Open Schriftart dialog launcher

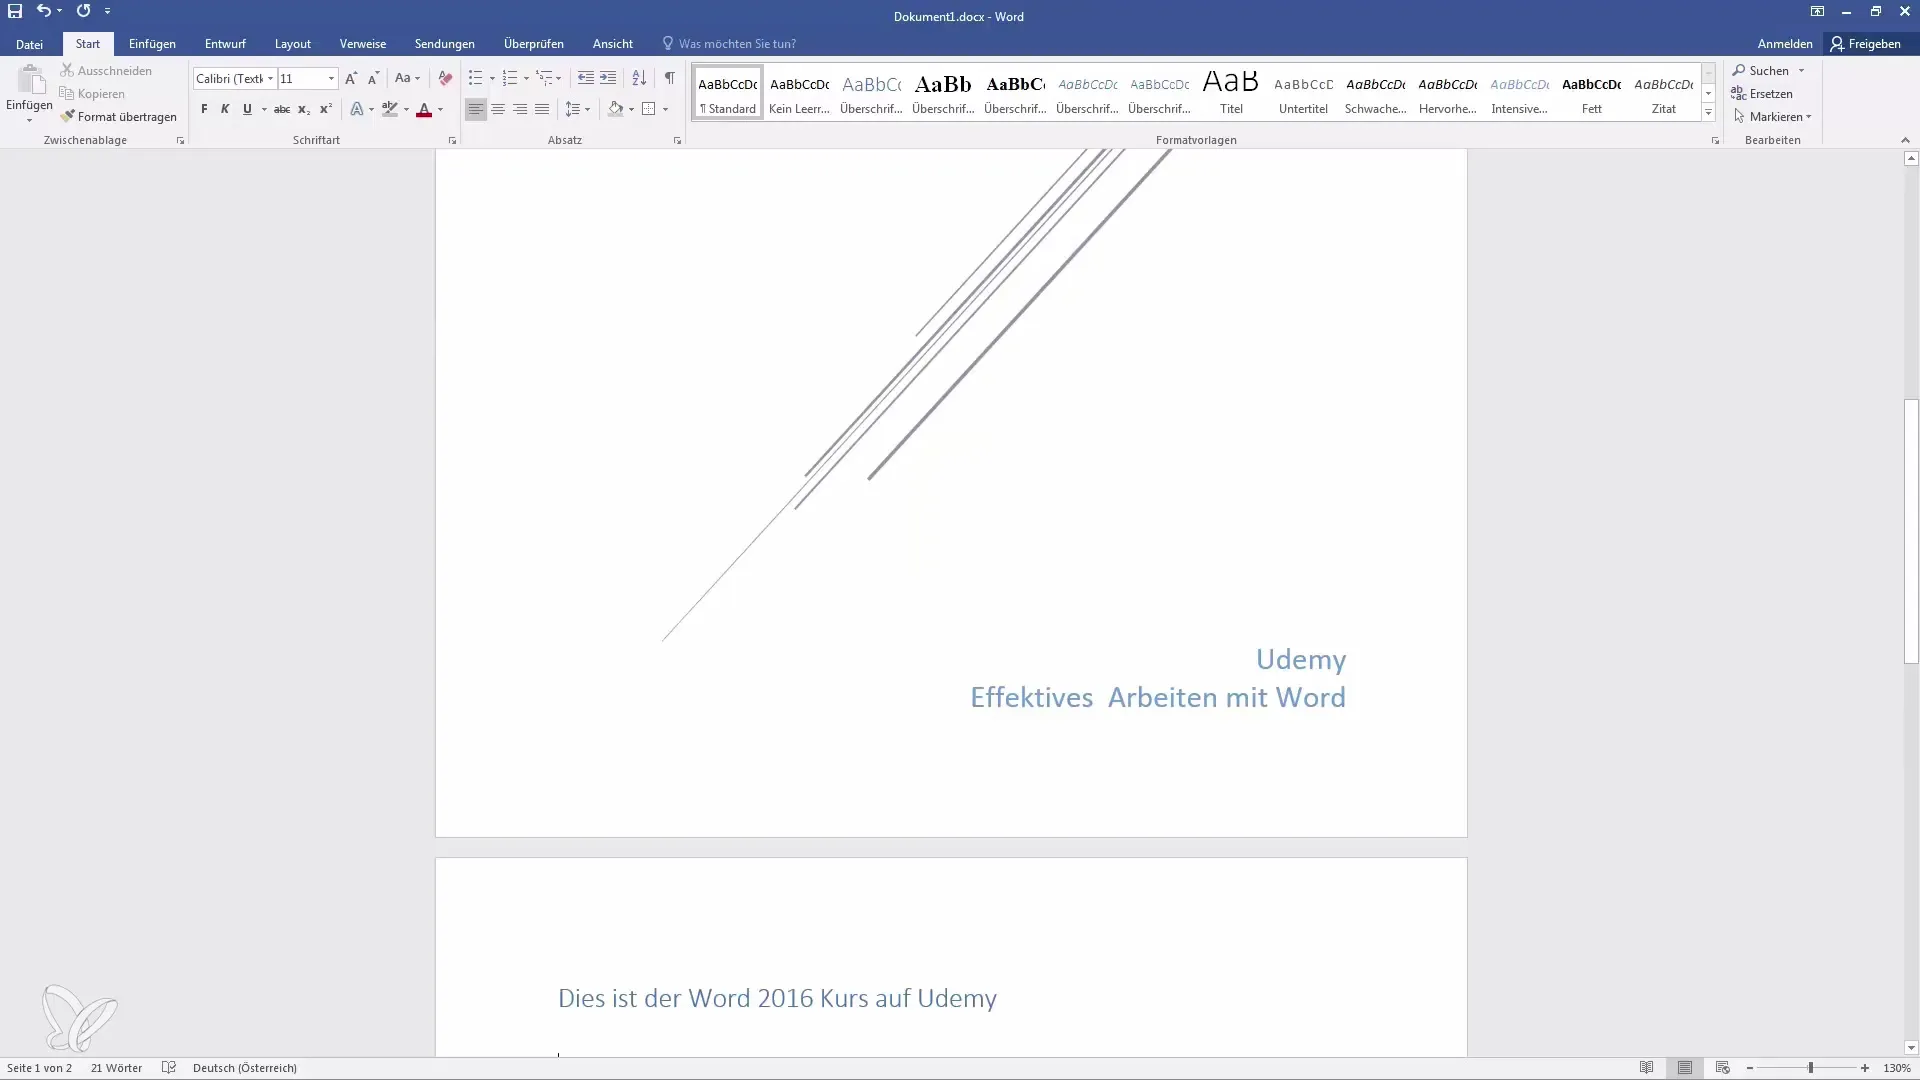click(x=452, y=141)
